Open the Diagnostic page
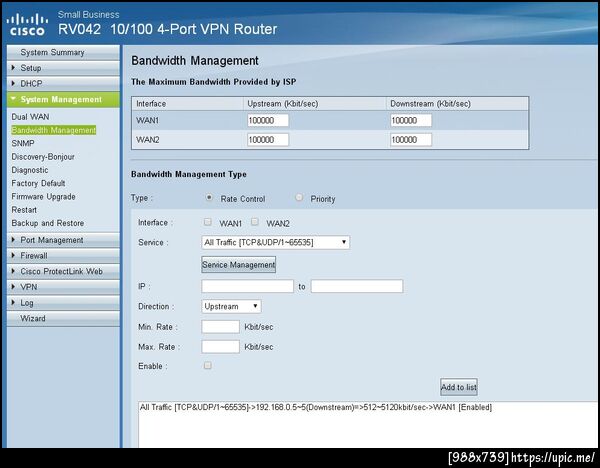600x468 pixels. pos(30,170)
